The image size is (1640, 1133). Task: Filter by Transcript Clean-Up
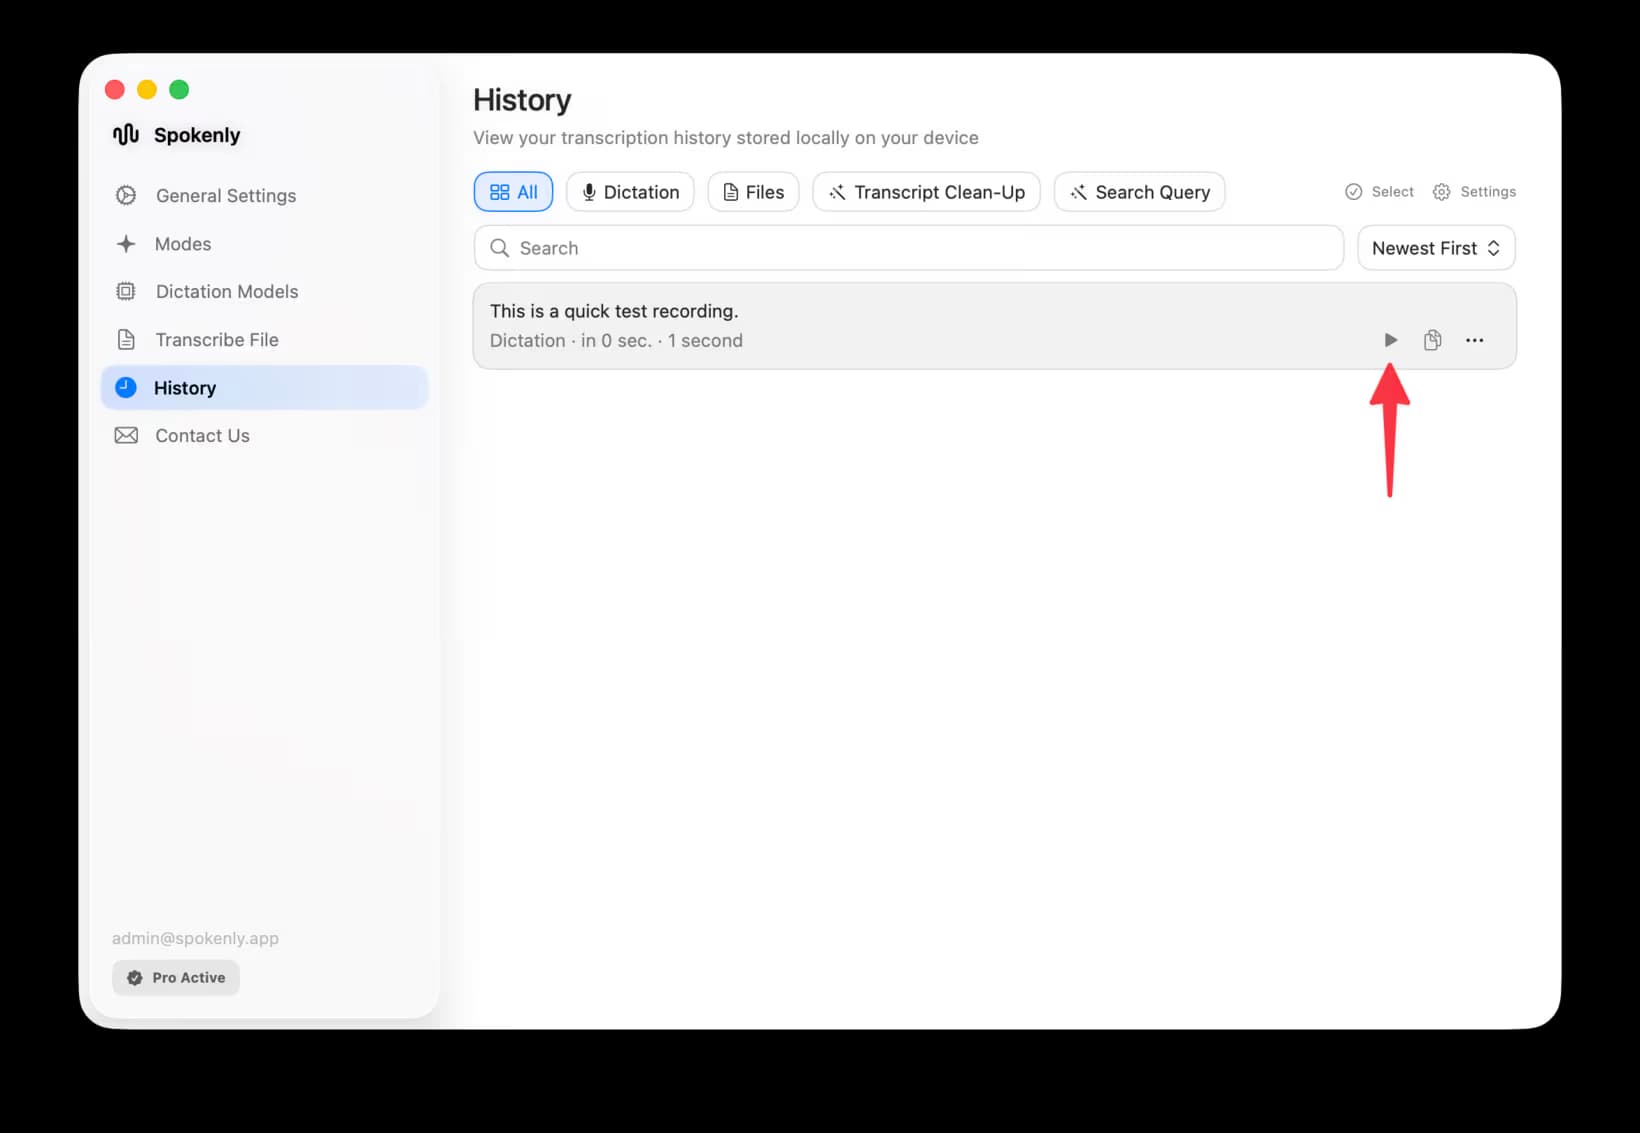[926, 192]
